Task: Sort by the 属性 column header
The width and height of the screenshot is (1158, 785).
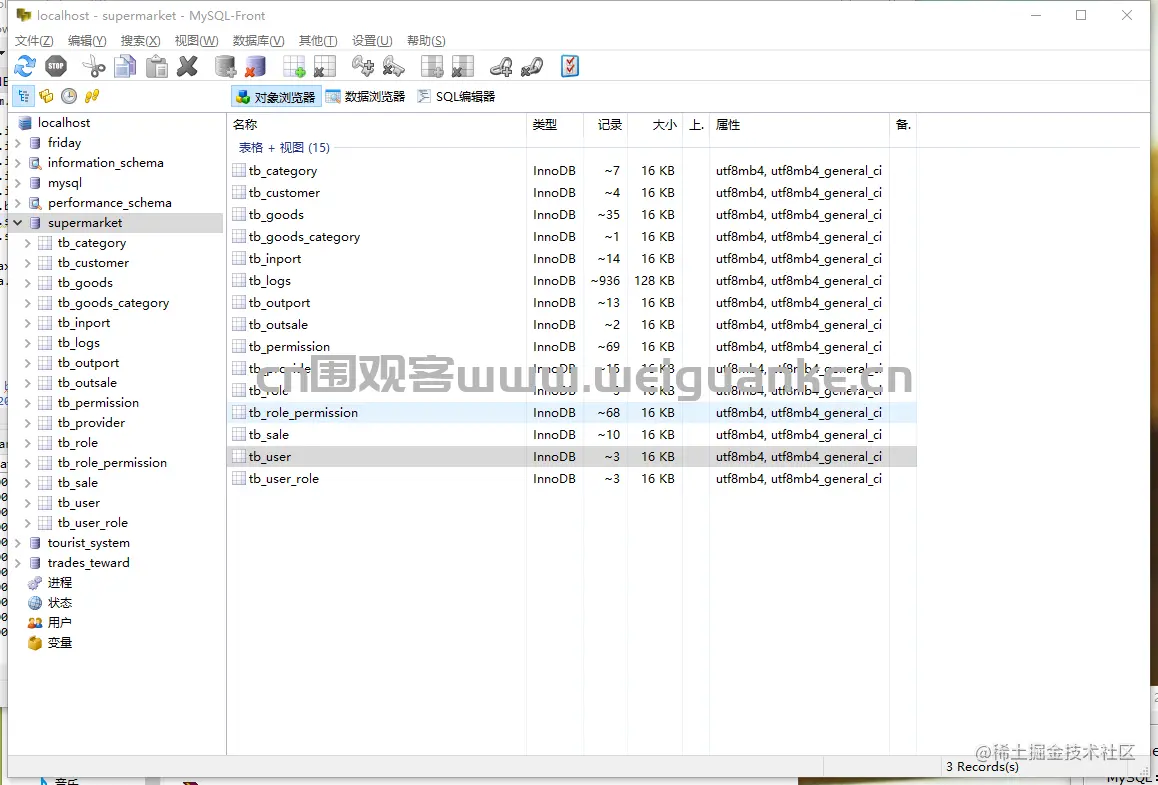Action: pyautogui.click(x=800, y=125)
